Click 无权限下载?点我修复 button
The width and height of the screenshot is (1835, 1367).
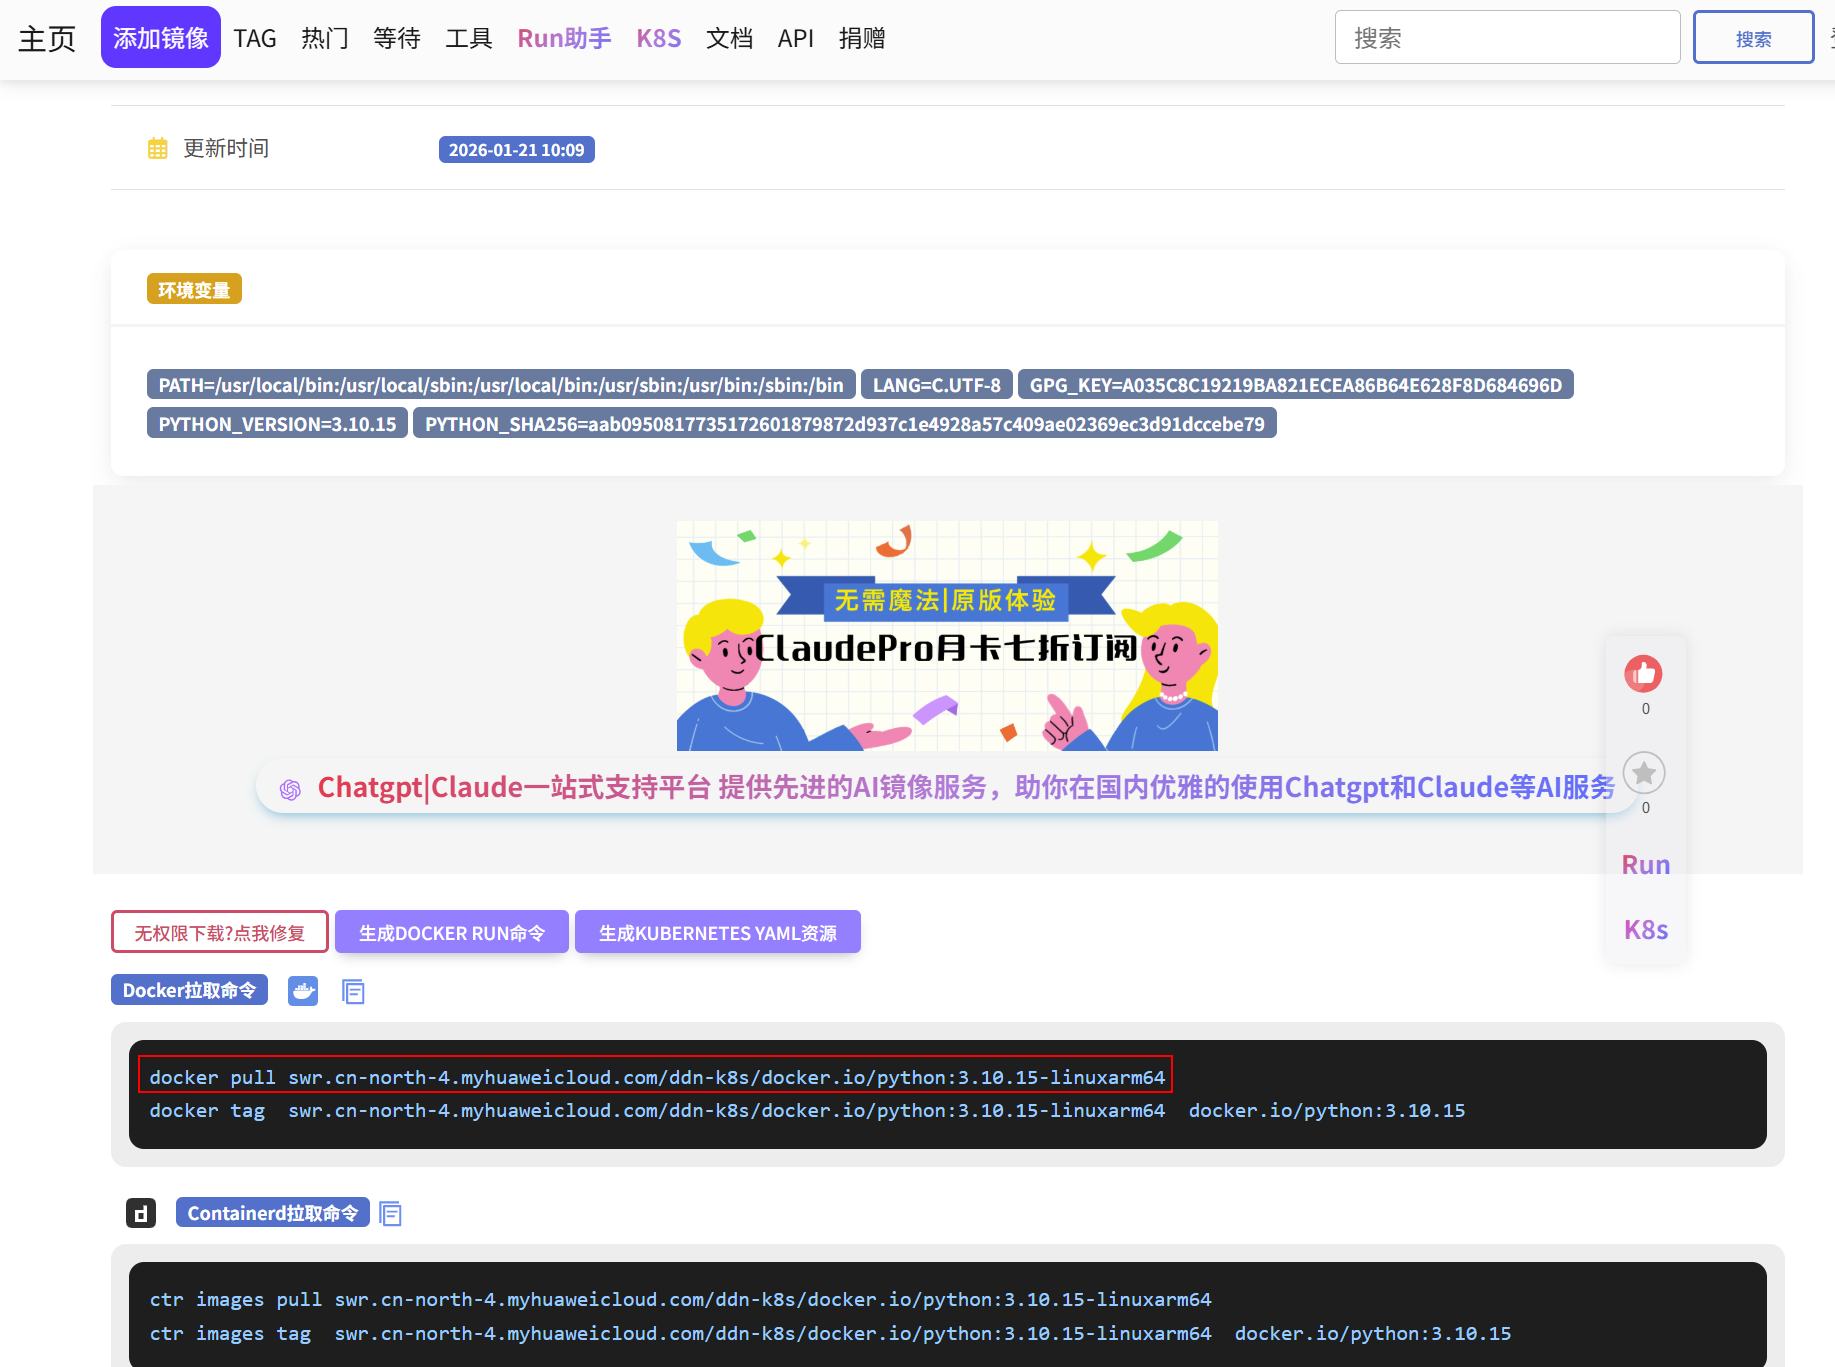tap(220, 932)
